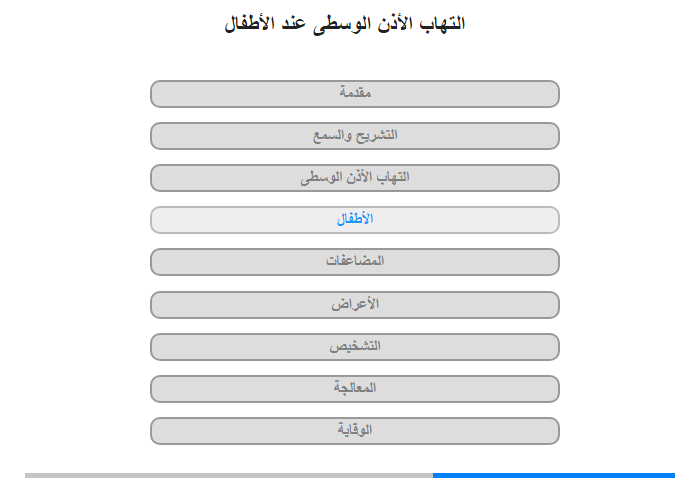Open the complications topic button
The width and height of the screenshot is (700, 480).
(354, 262)
